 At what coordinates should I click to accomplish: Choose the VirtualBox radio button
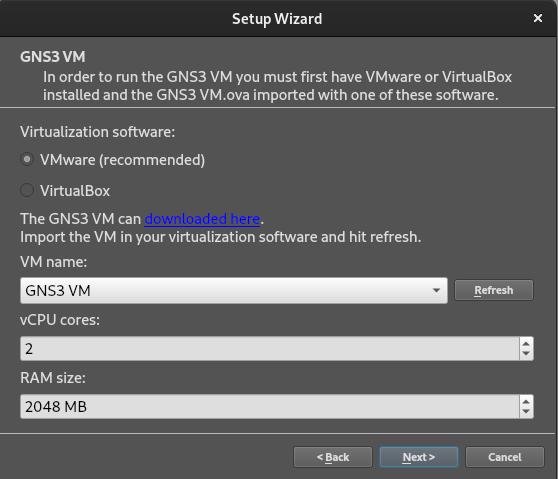pyautogui.click(x=27, y=190)
